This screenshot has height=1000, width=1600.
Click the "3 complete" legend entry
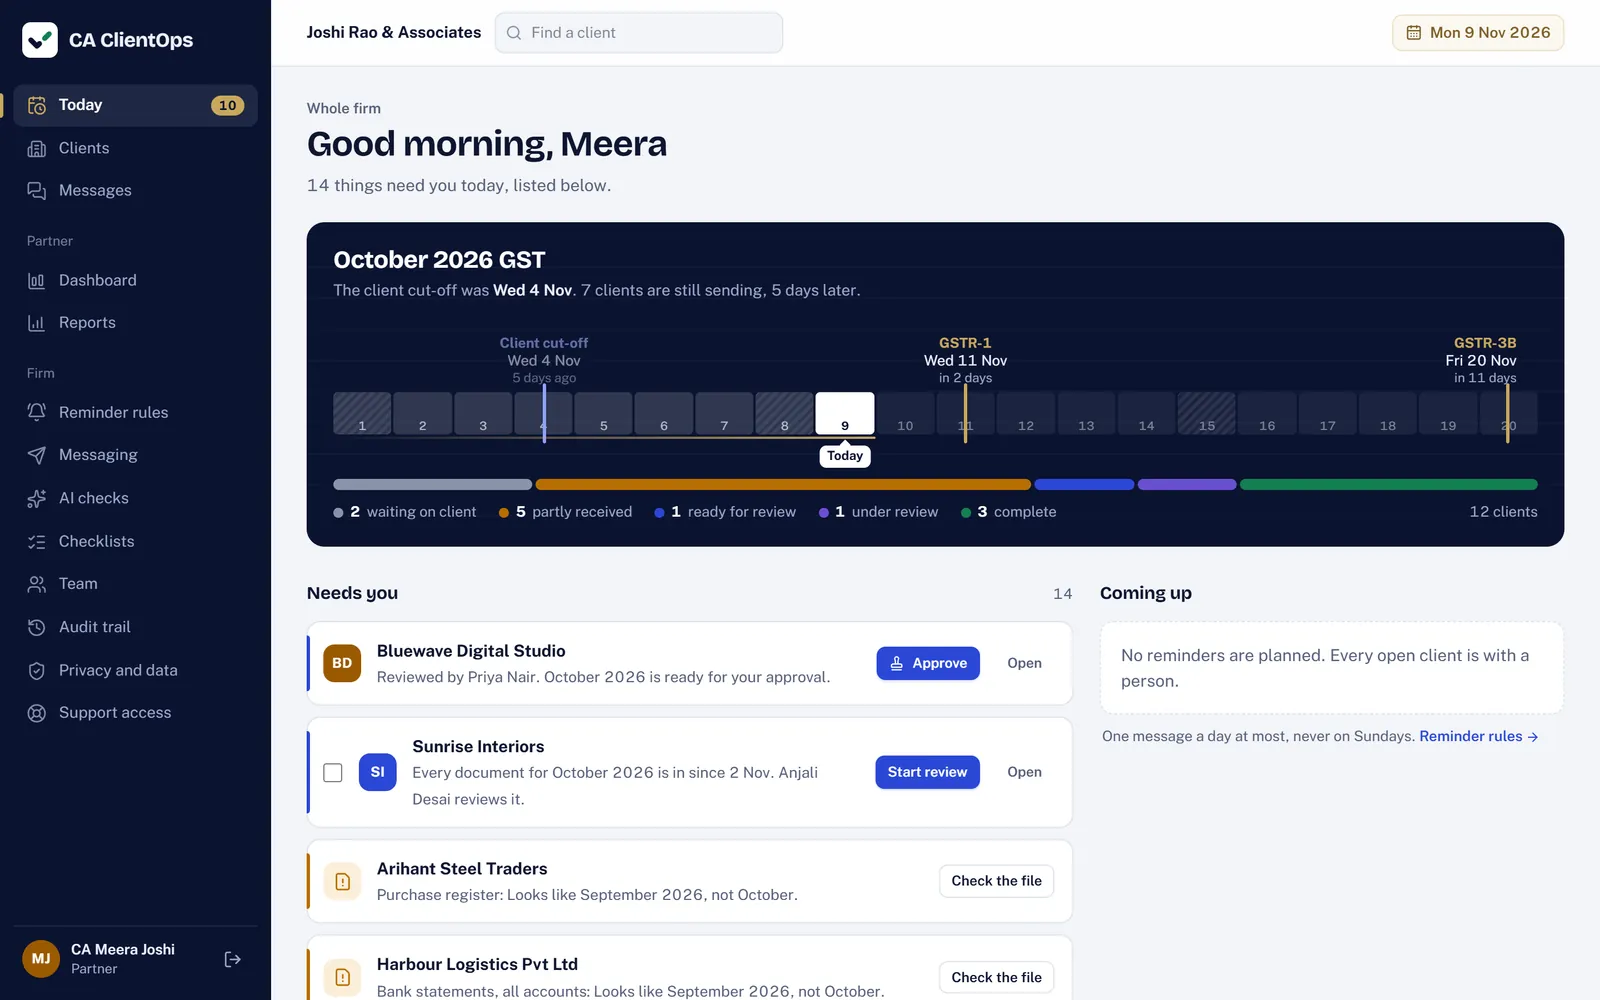pos(1009,512)
